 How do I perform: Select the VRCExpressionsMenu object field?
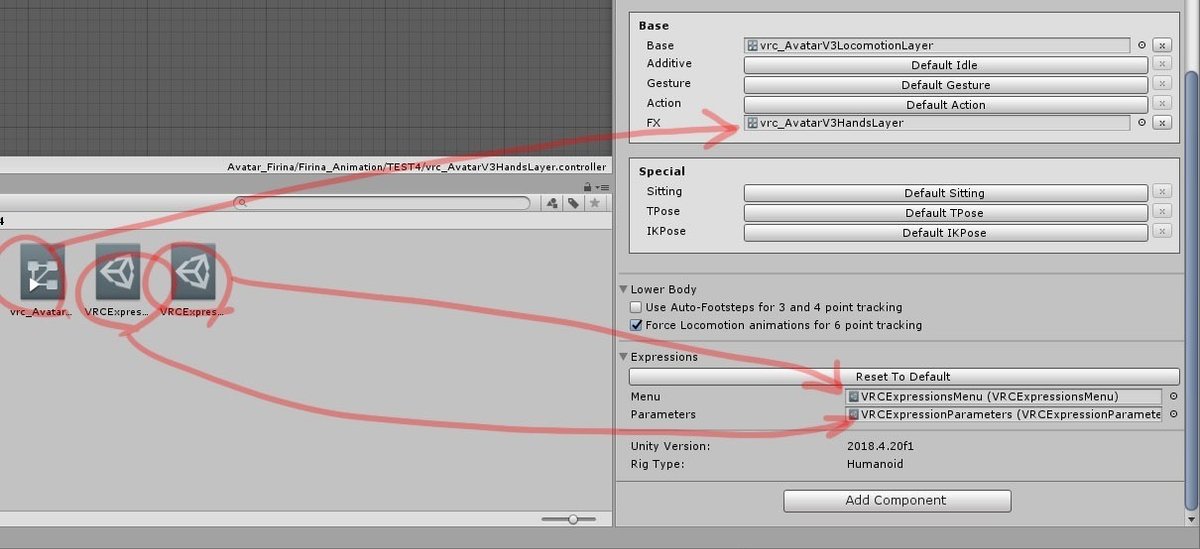tap(1003, 396)
